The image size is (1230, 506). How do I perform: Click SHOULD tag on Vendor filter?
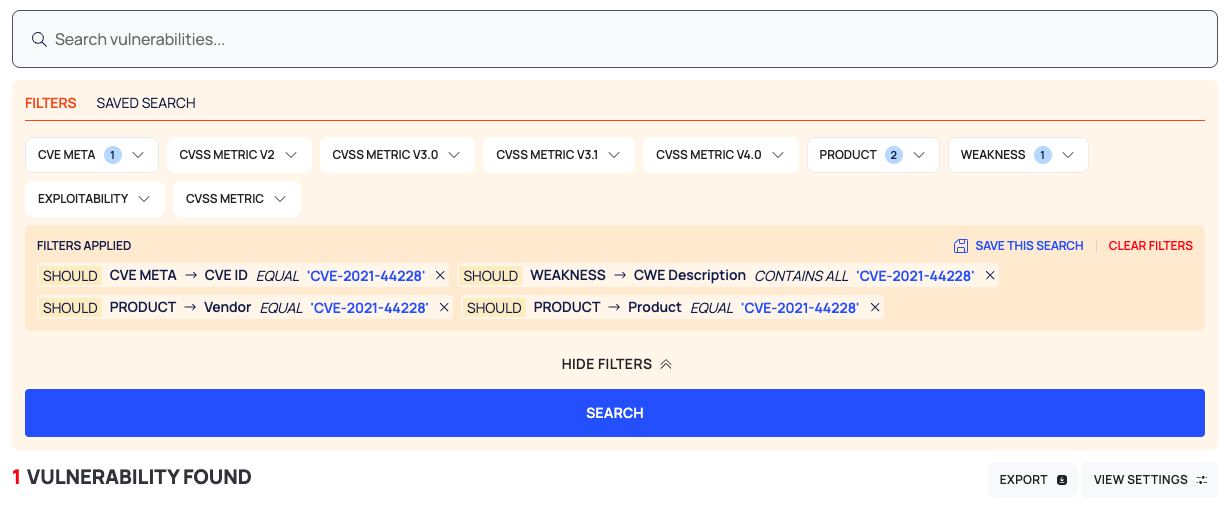[70, 308]
